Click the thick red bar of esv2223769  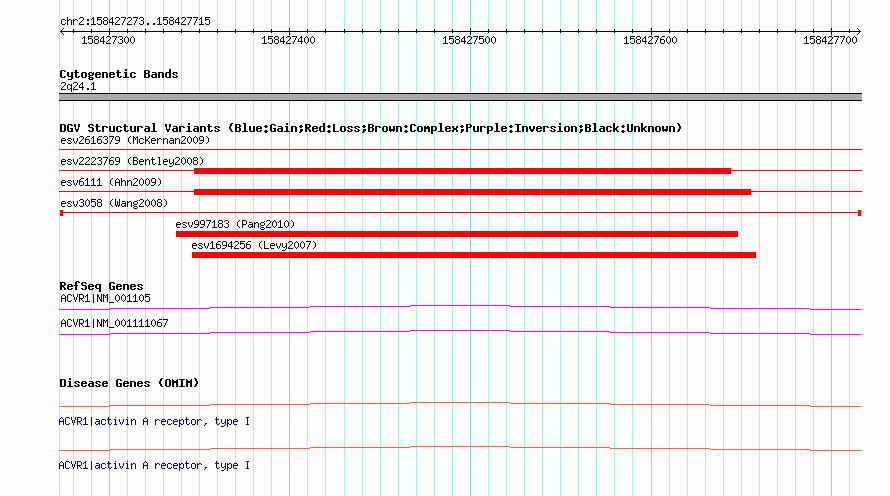pyautogui.click(x=463, y=171)
